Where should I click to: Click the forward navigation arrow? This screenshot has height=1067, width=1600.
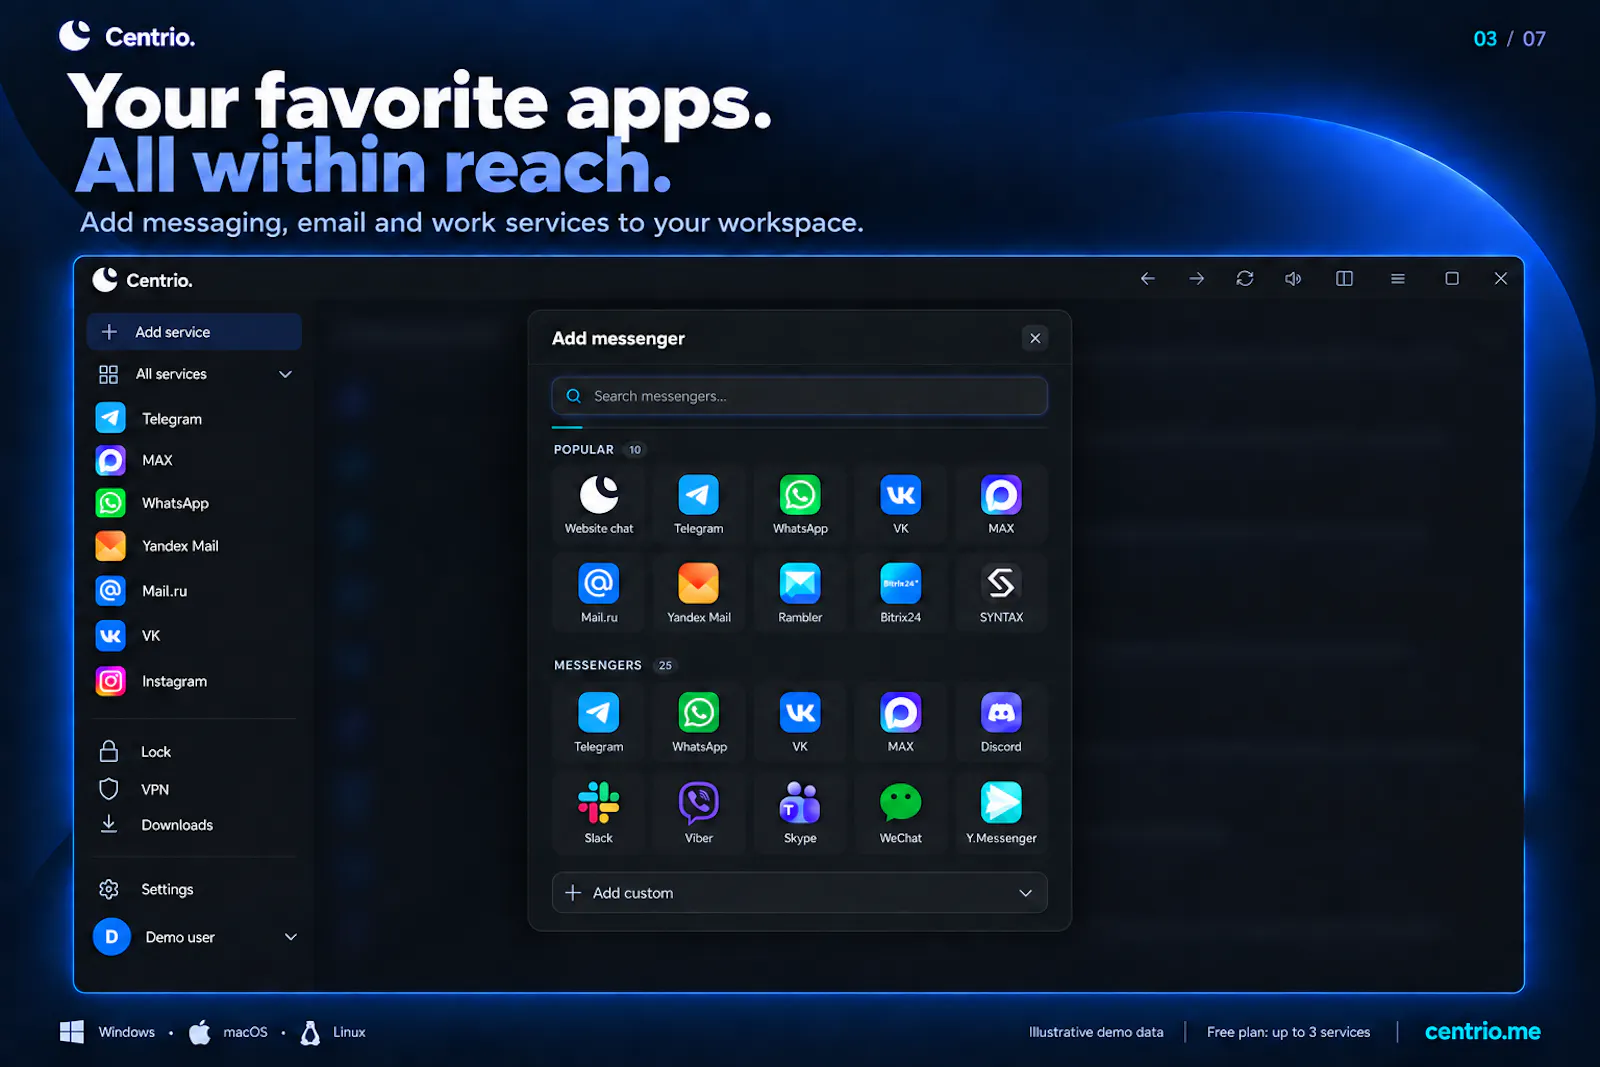pyautogui.click(x=1196, y=279)
